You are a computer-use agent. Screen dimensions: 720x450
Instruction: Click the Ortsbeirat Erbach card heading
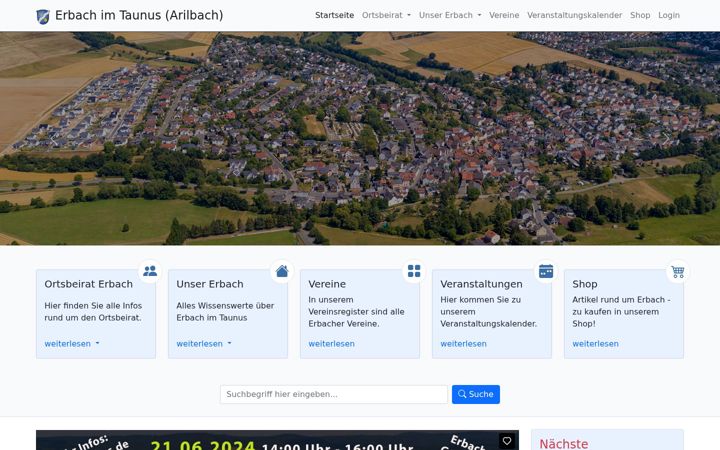pos(89,284)
